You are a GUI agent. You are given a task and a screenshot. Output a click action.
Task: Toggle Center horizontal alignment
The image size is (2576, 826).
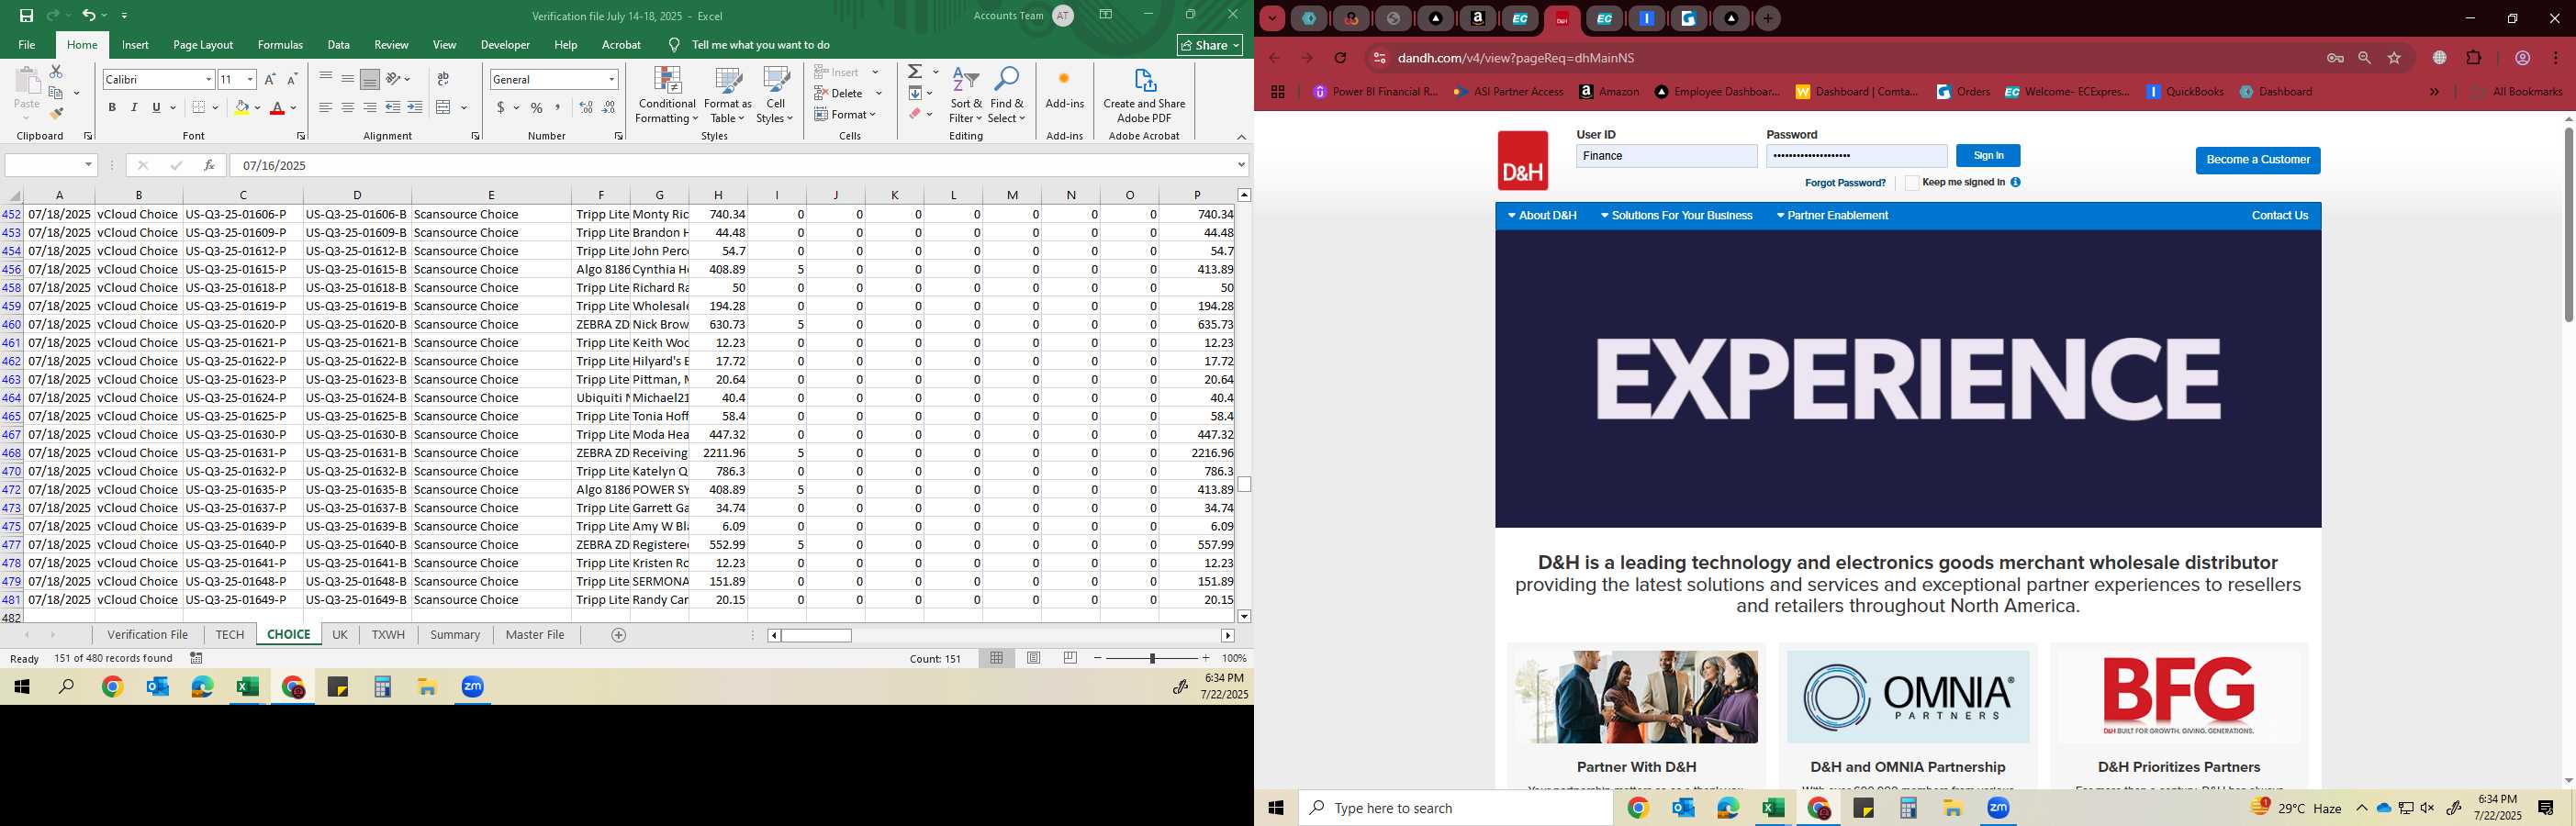(x=348, y=107)
